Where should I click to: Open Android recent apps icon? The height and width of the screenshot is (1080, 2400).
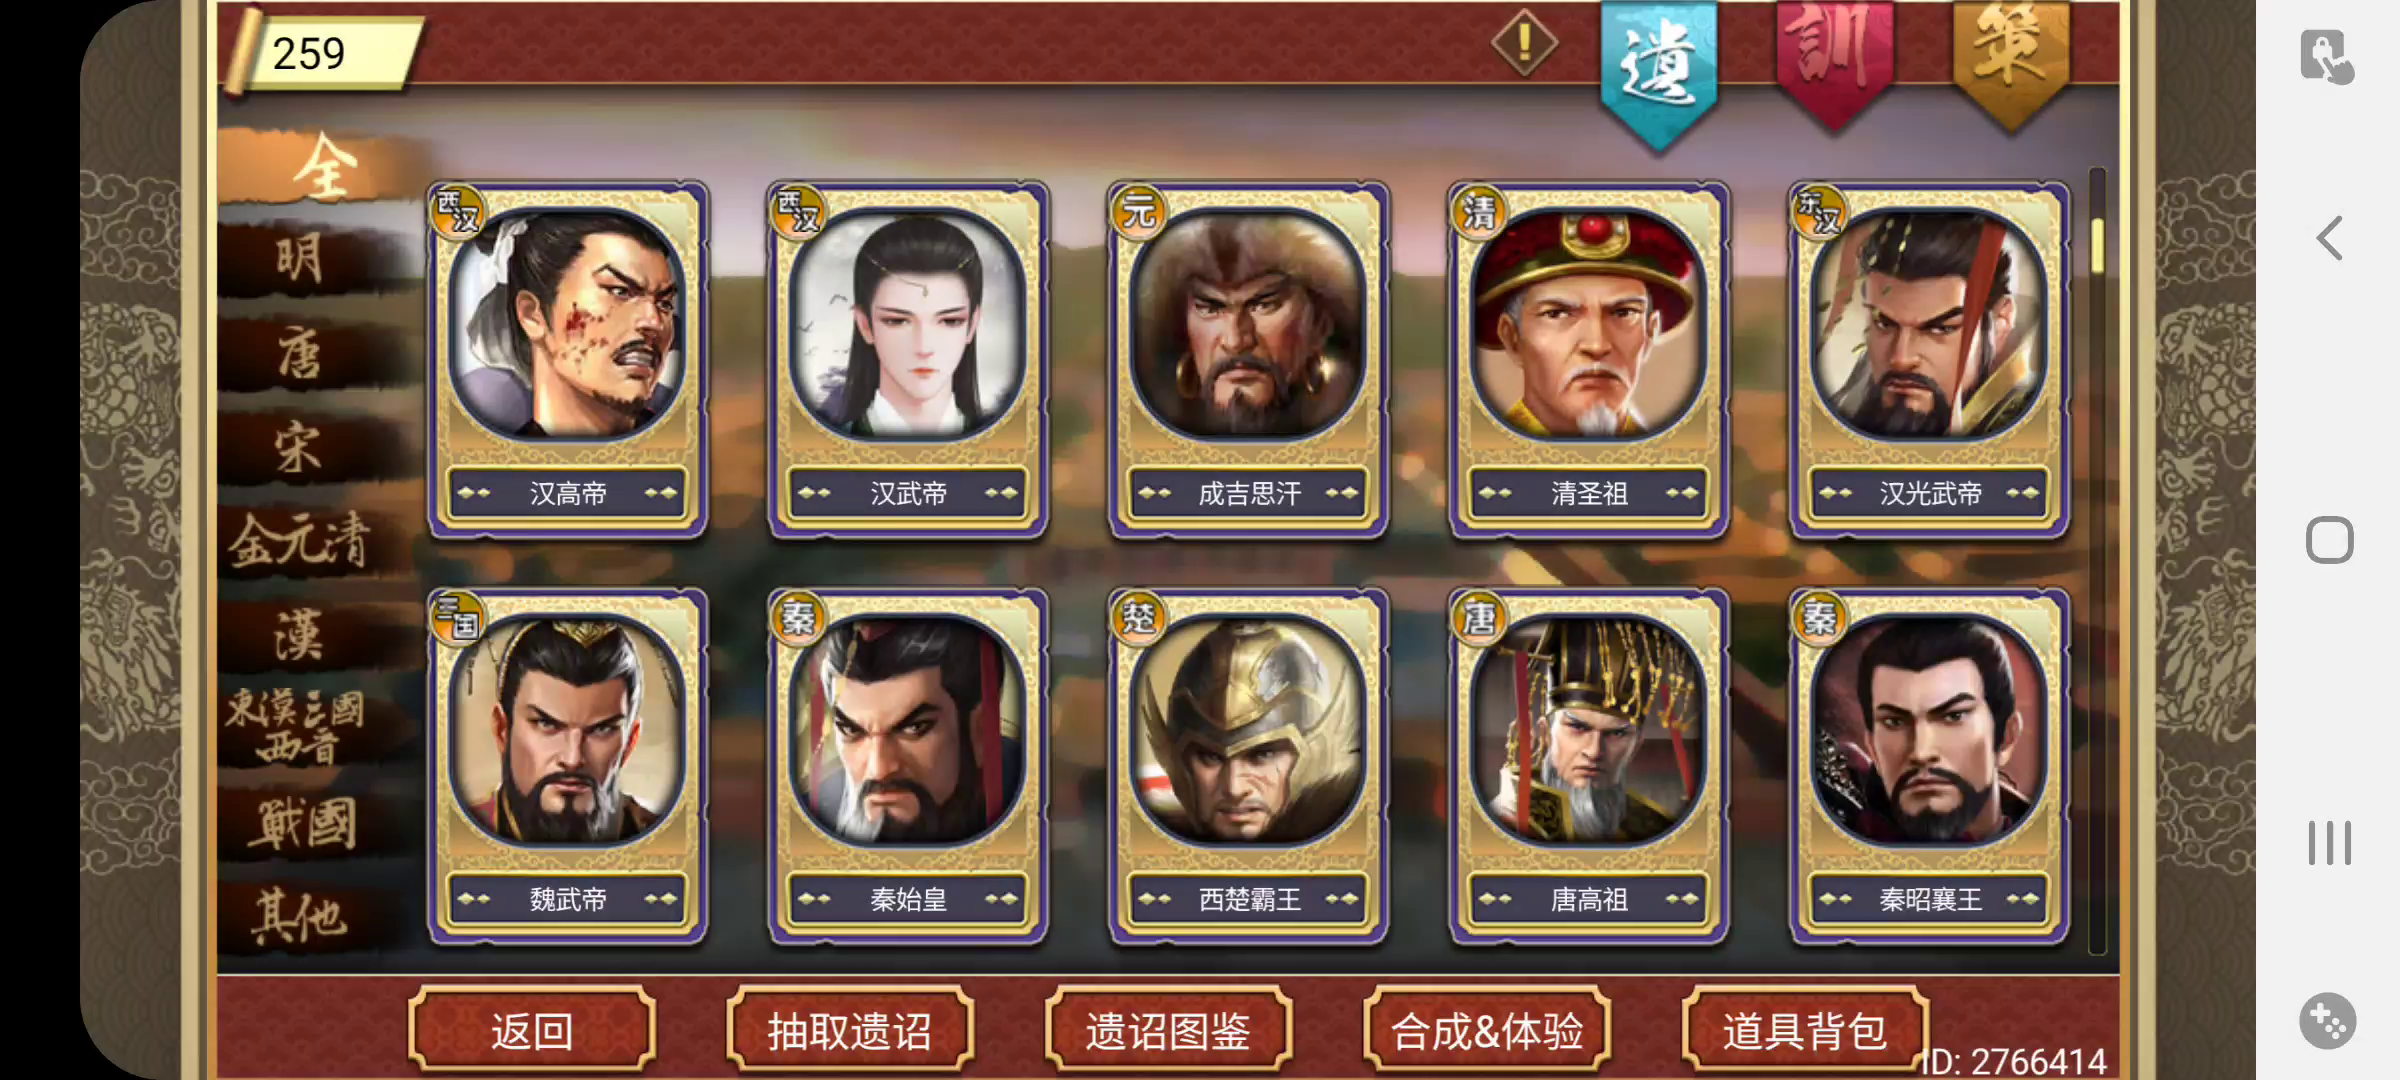tap(2330, 842)
